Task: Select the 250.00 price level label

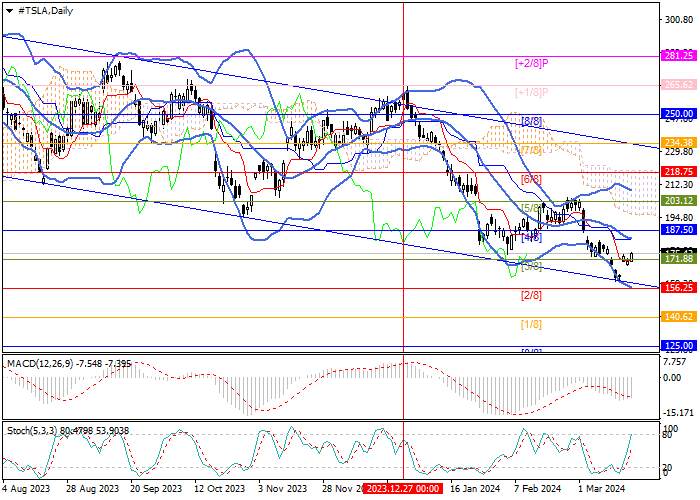Action: 678,114
